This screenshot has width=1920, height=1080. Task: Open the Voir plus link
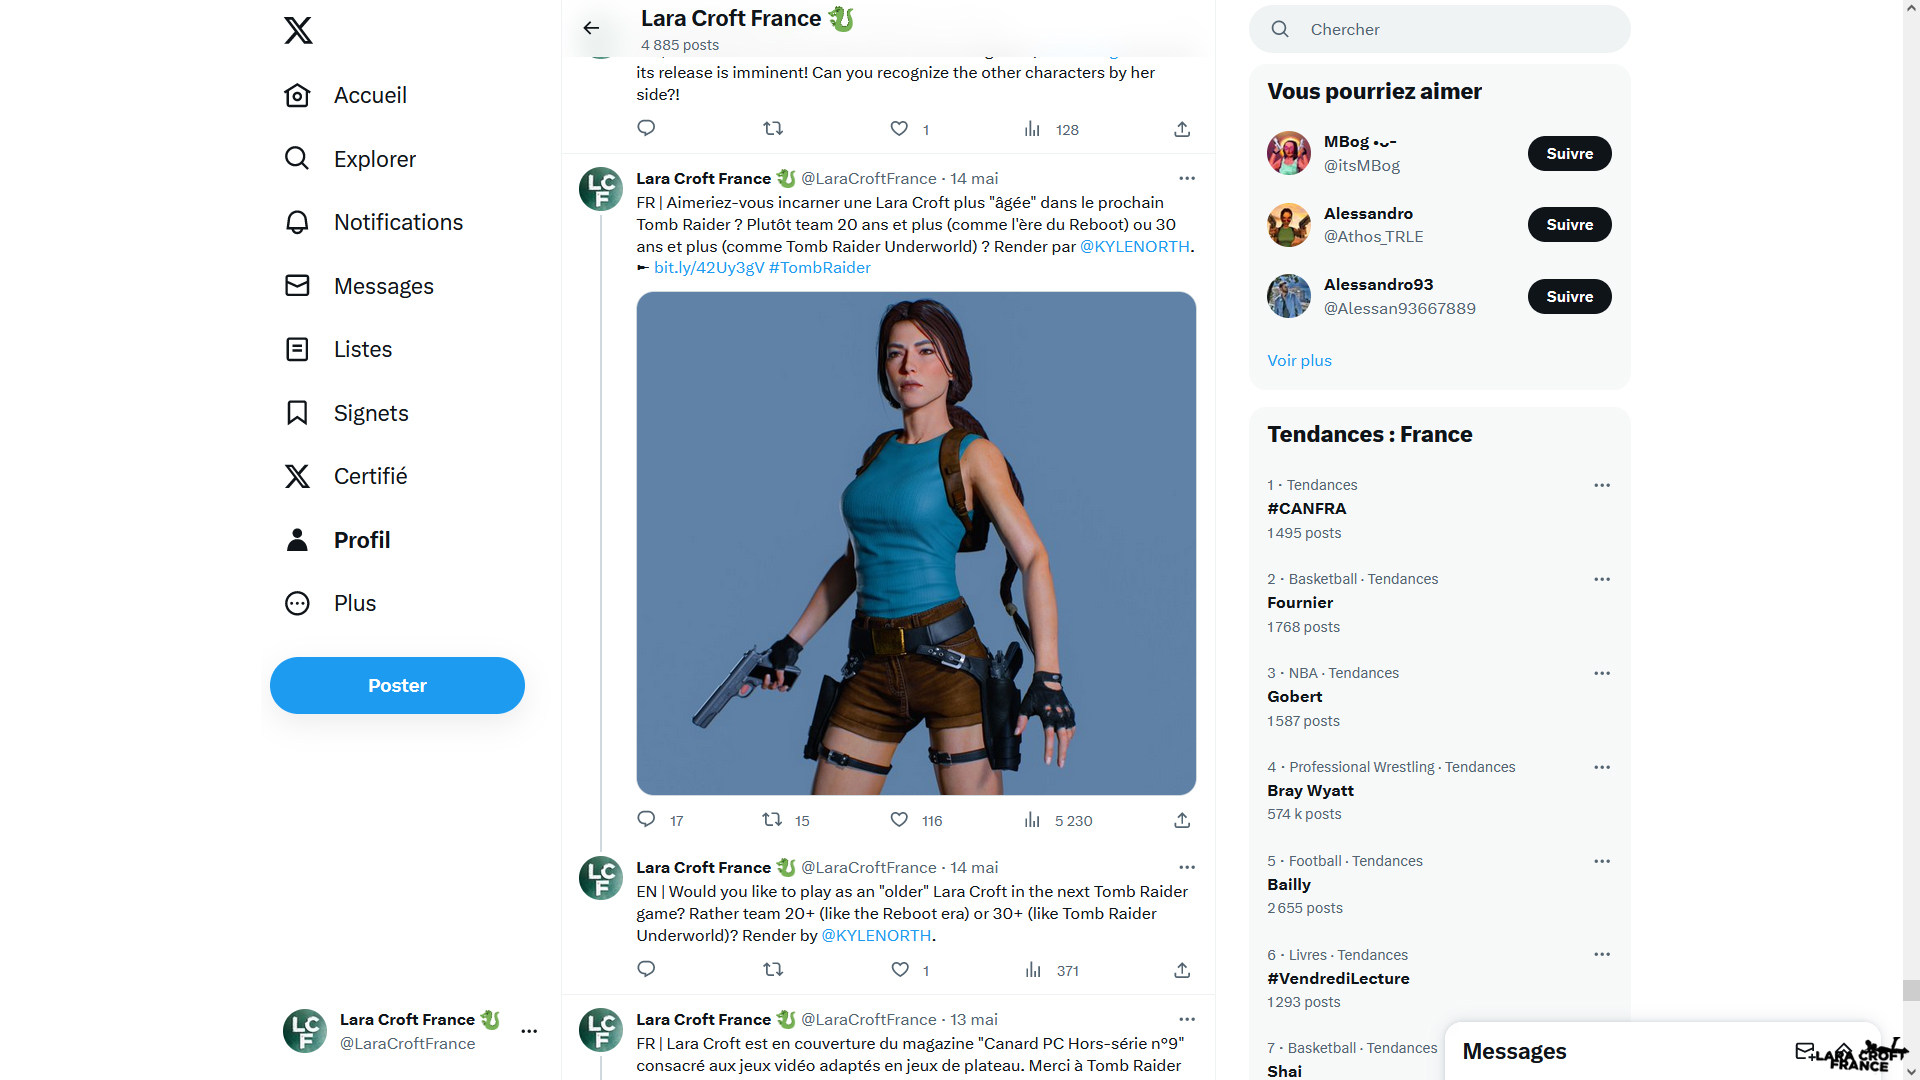coord(1299,360)
